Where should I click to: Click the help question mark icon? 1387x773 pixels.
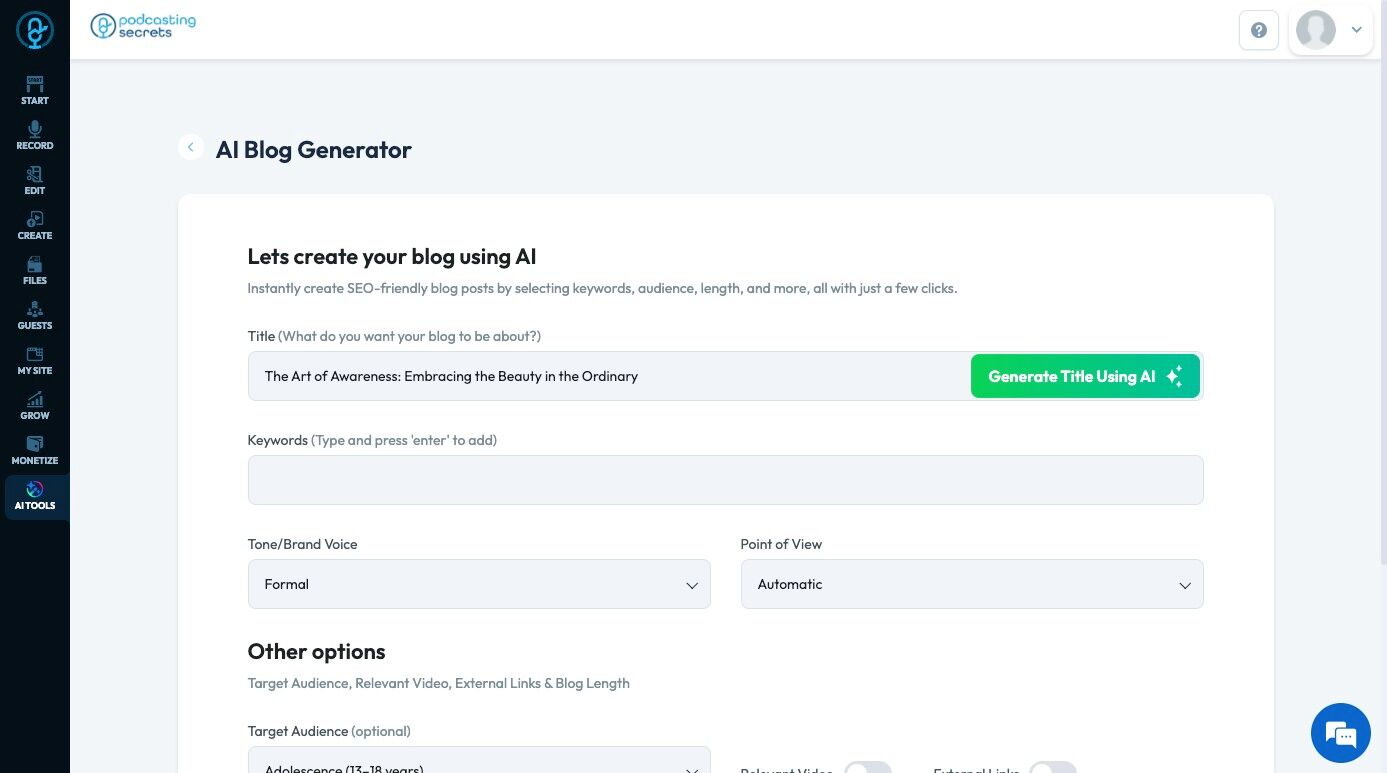pyautogui.click(x=1259, y=30)
